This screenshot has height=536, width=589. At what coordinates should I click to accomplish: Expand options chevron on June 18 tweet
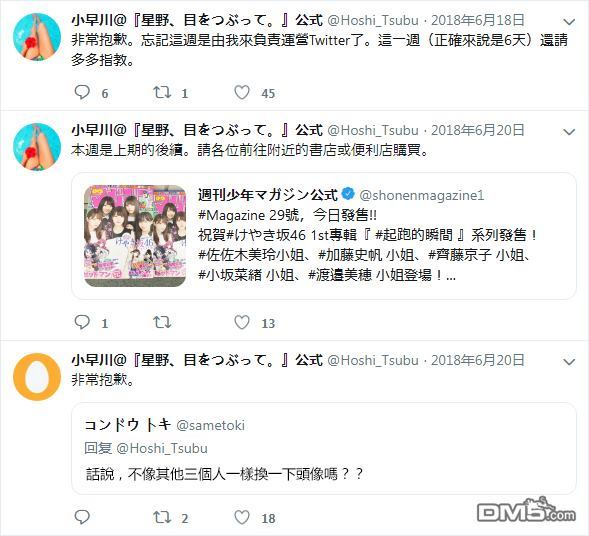coord(569,22)
